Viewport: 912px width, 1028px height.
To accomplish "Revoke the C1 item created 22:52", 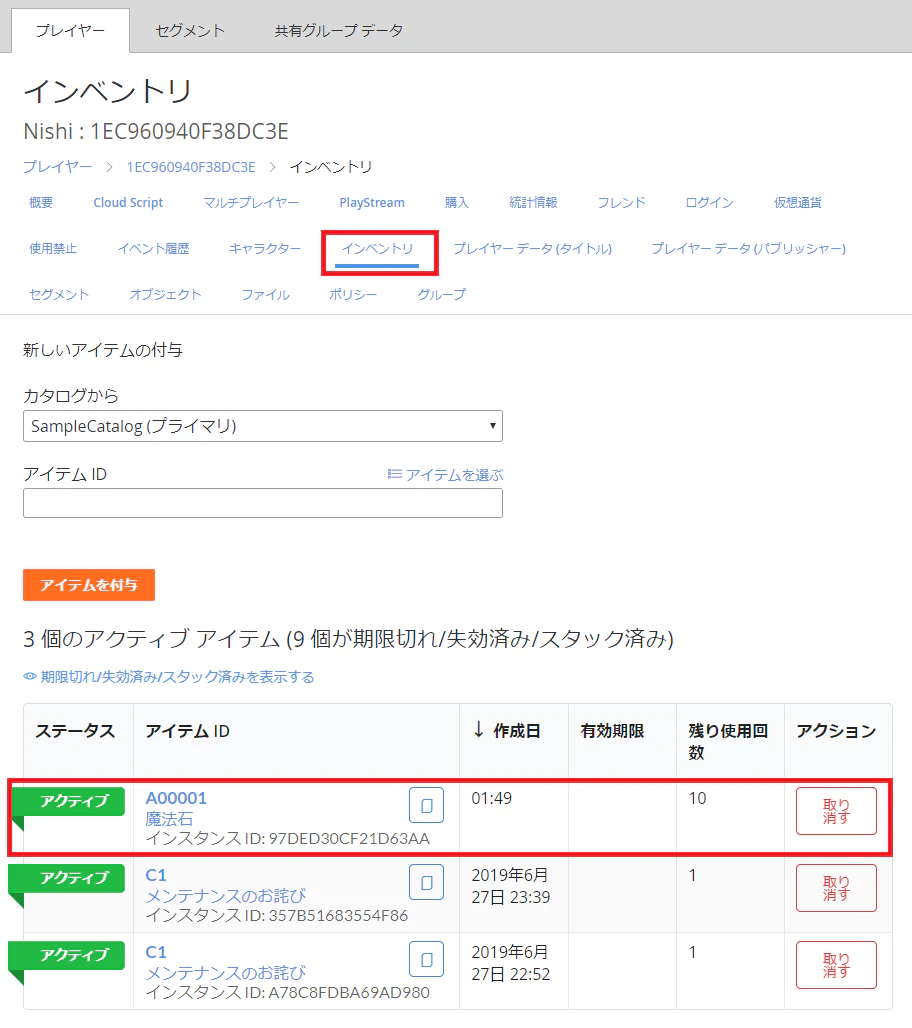I will (836, 965).
